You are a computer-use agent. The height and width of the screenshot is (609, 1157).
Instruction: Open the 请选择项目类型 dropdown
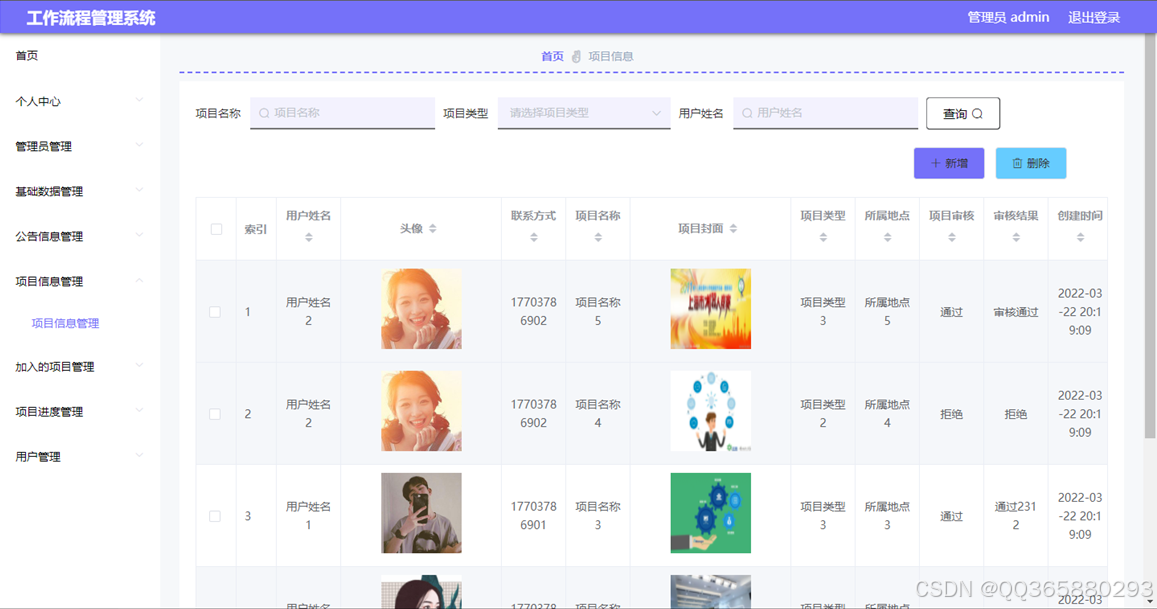point(583,113)
